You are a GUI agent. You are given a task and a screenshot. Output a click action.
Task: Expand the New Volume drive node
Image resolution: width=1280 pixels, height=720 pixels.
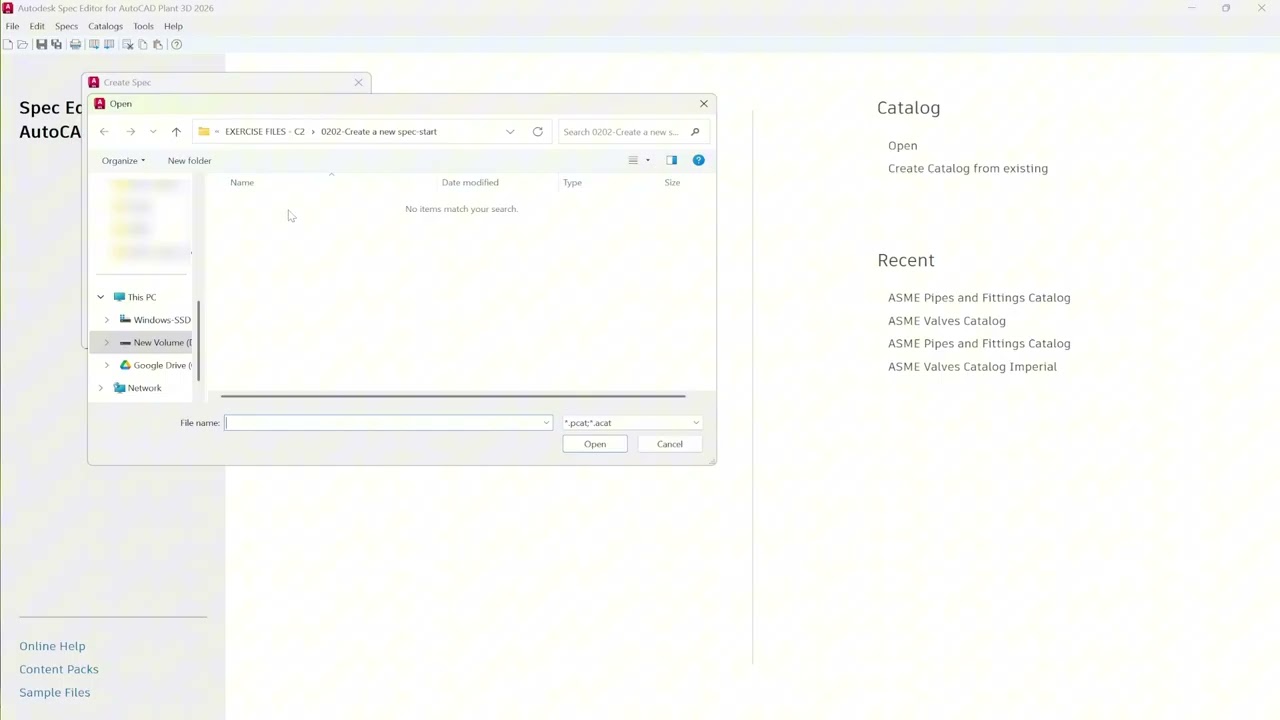107,343
